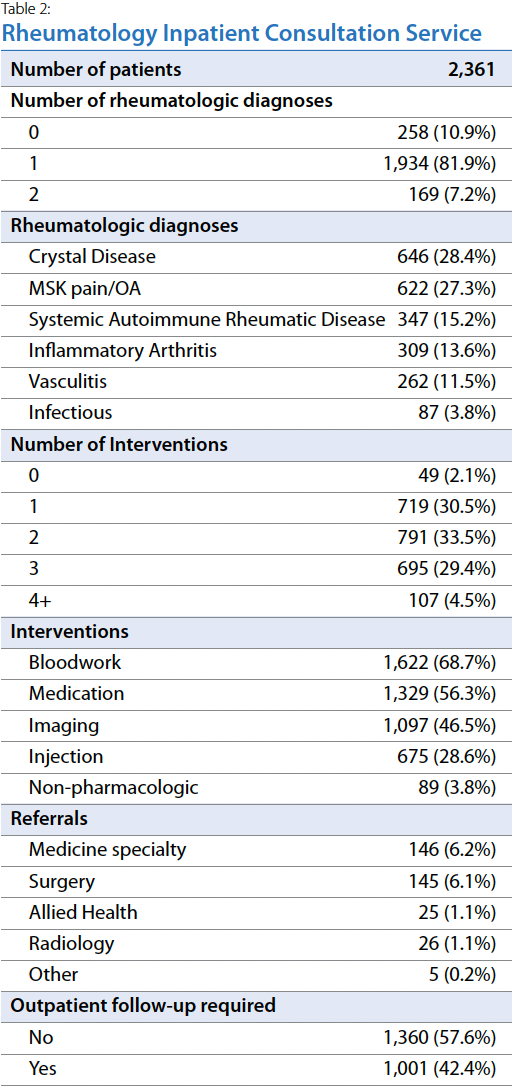Click the Non-pharmacologic row label
Screen dimensions: 516x1092
point(114,788)
